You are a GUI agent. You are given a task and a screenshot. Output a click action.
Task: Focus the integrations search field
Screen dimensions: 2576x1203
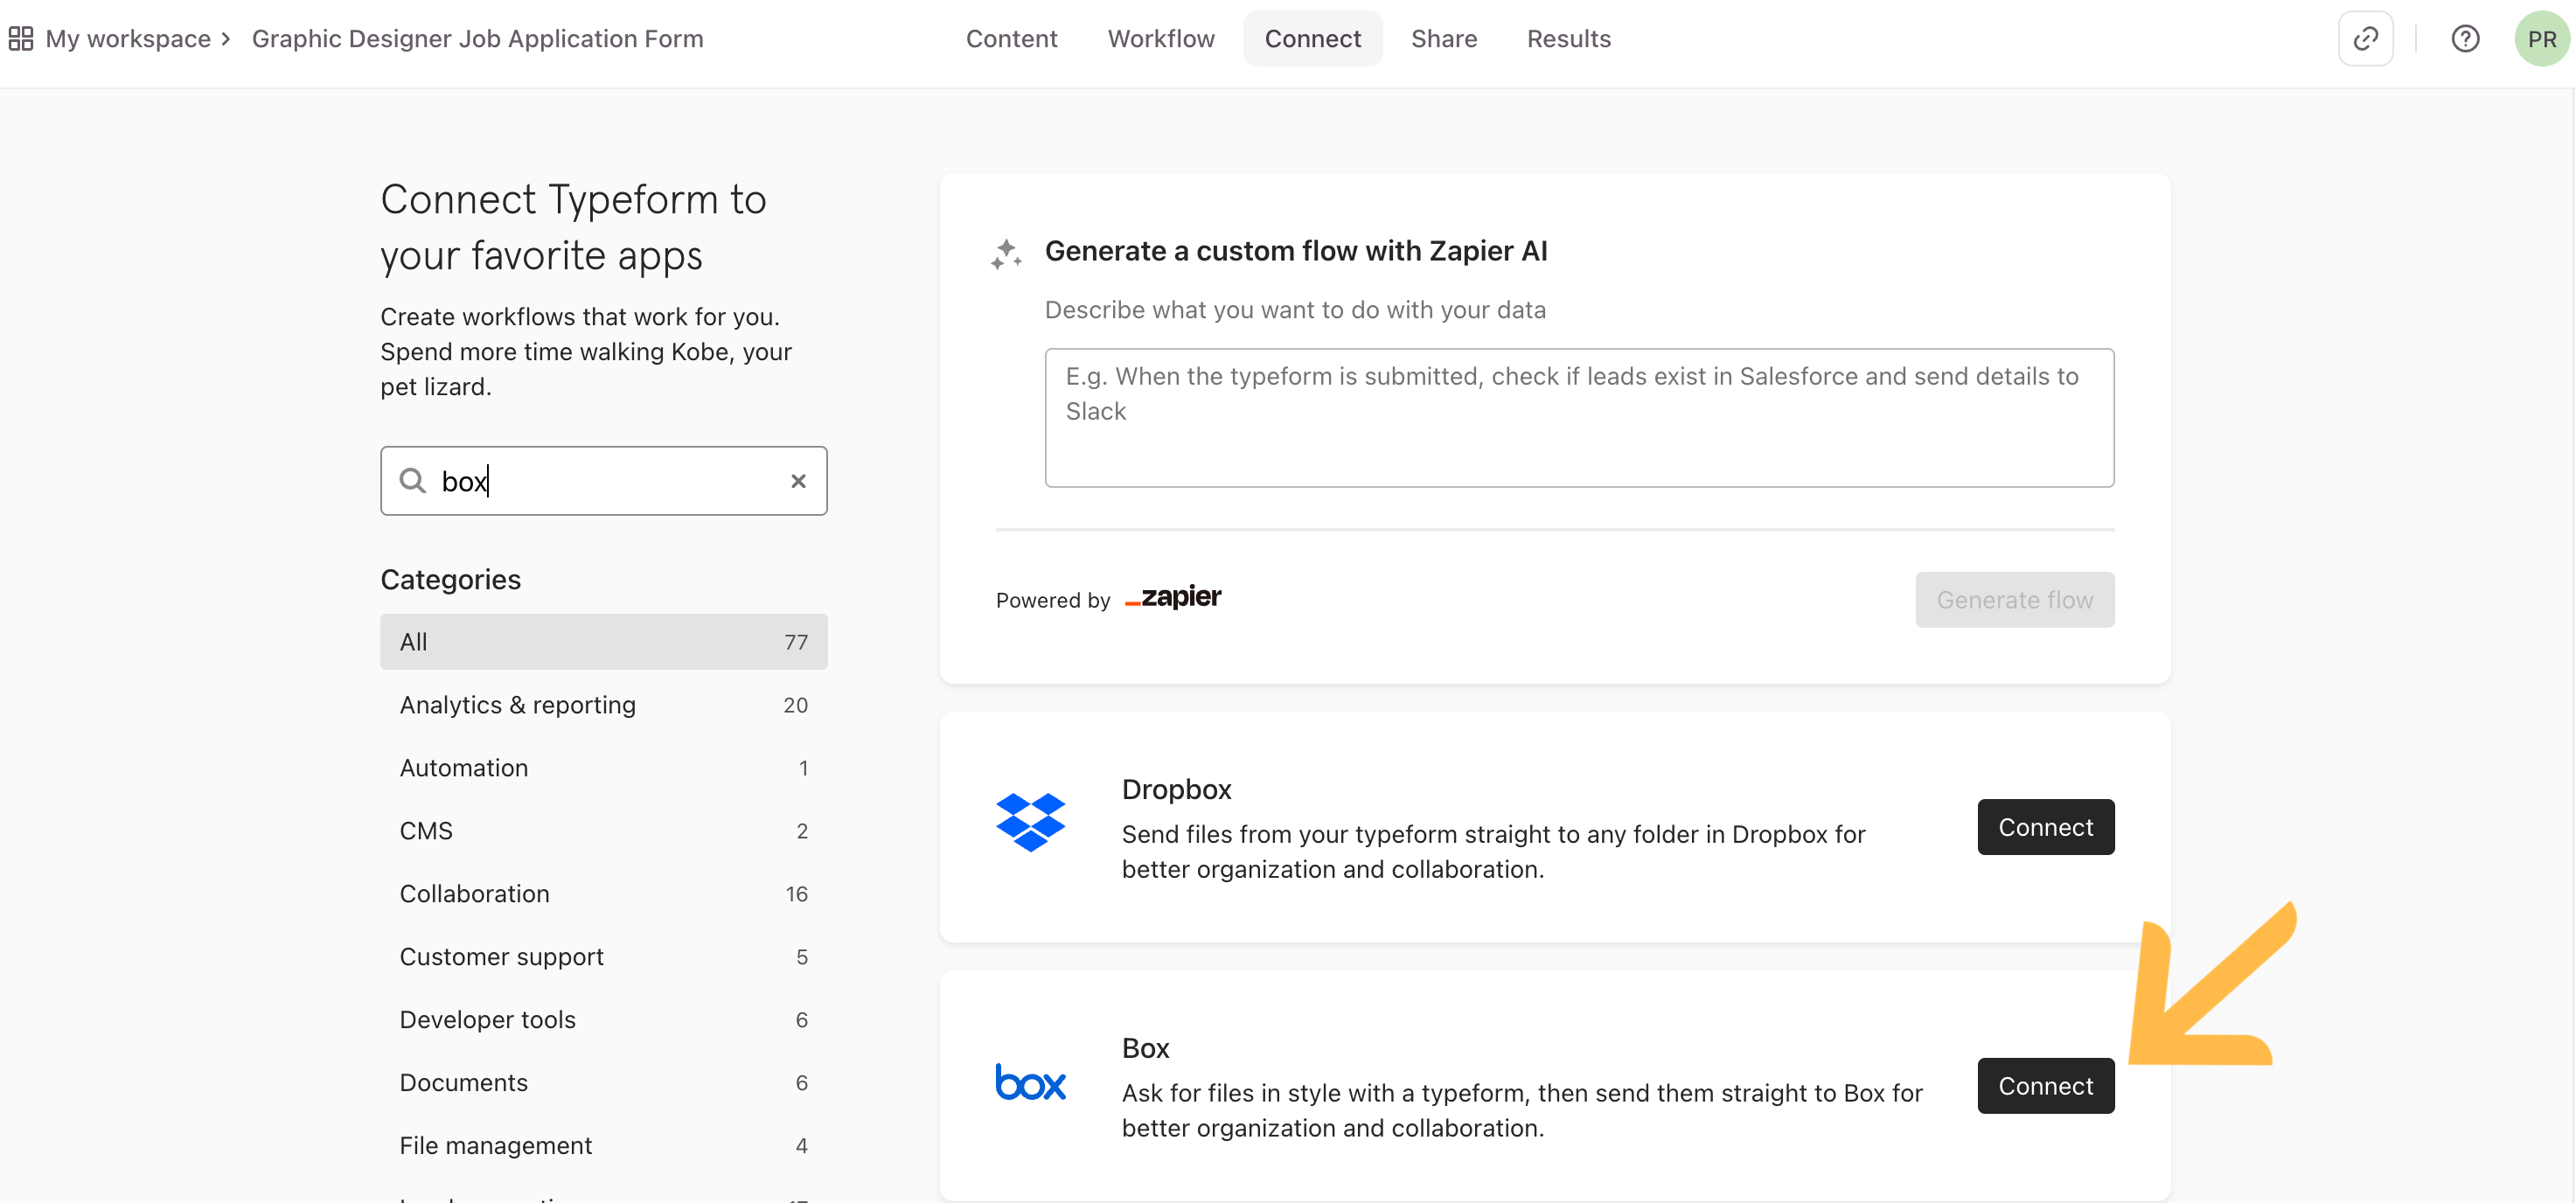604,481
